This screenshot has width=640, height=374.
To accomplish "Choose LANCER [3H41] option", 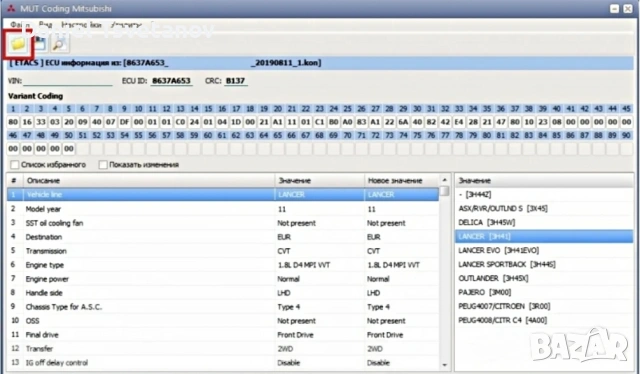I will click(544, 236).
